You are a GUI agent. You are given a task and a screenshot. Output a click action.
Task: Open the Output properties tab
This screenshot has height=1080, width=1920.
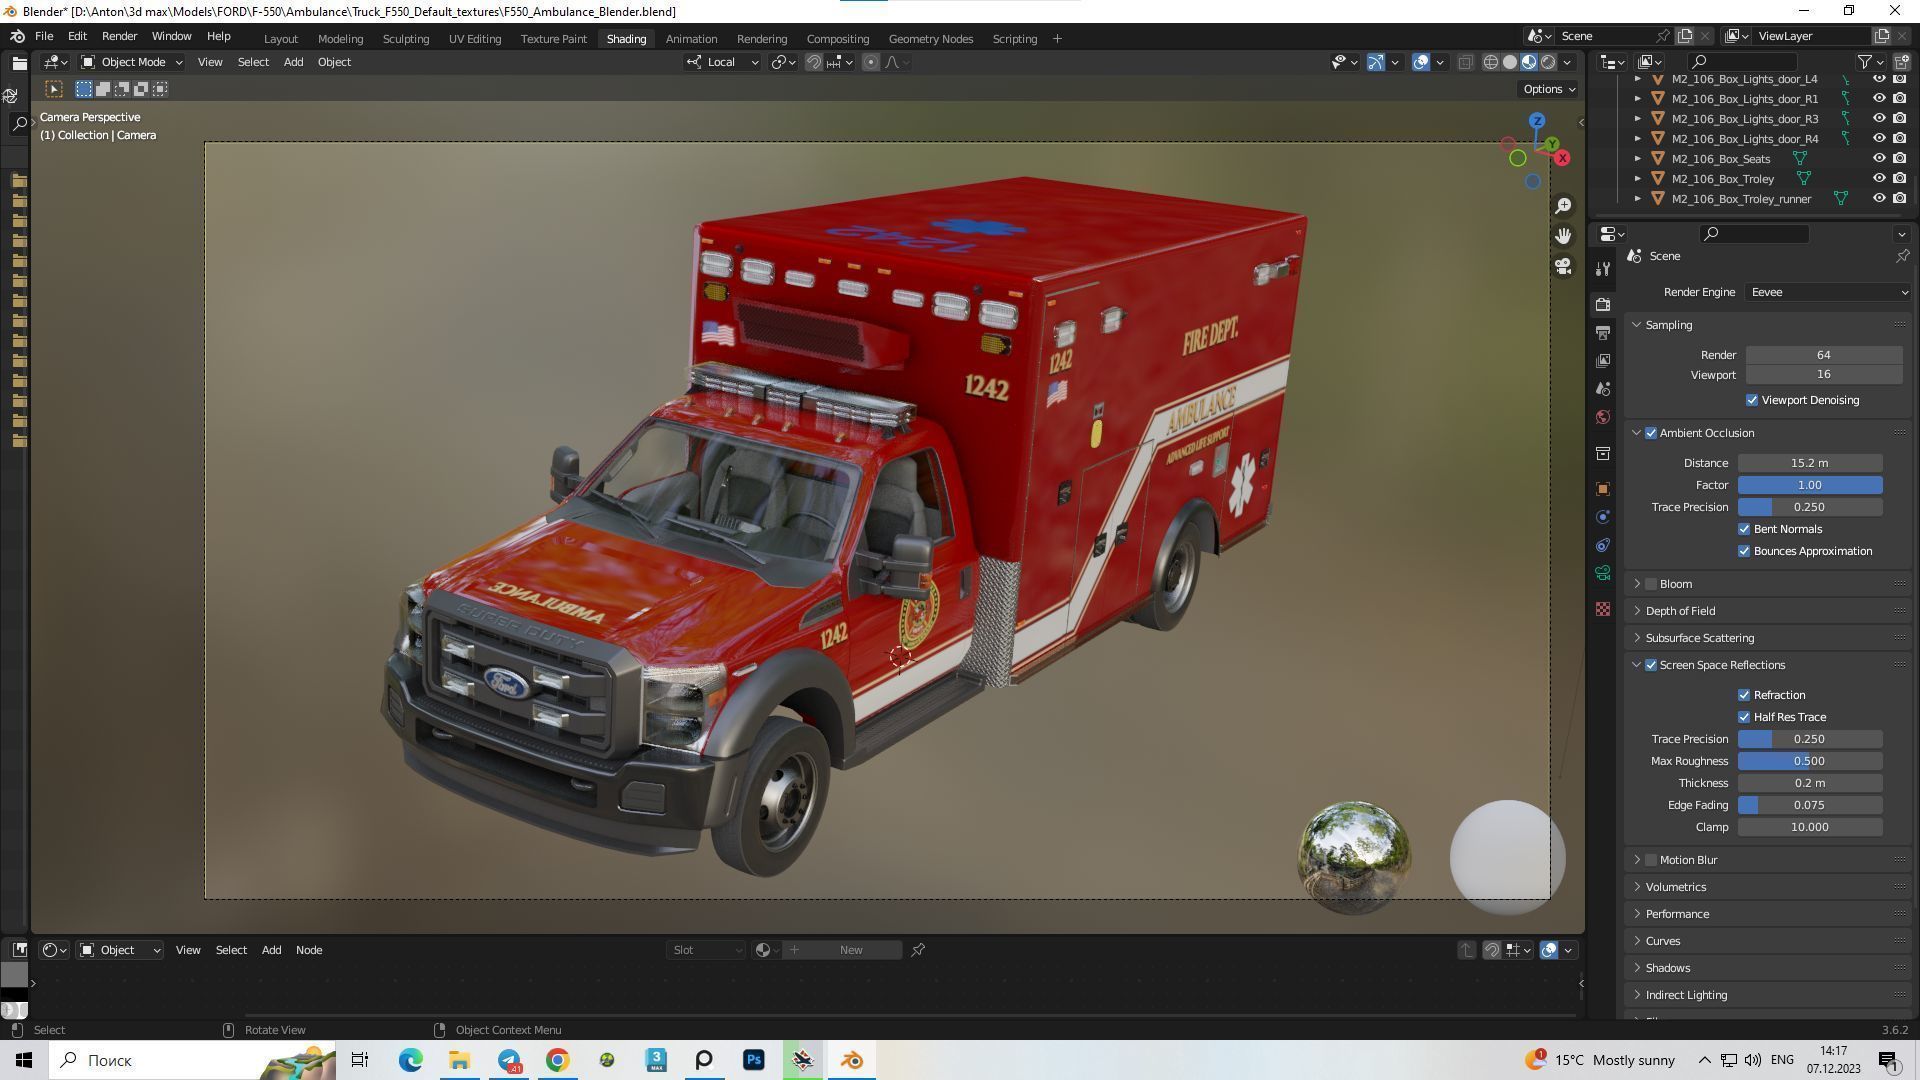(x=1603, y=332)
